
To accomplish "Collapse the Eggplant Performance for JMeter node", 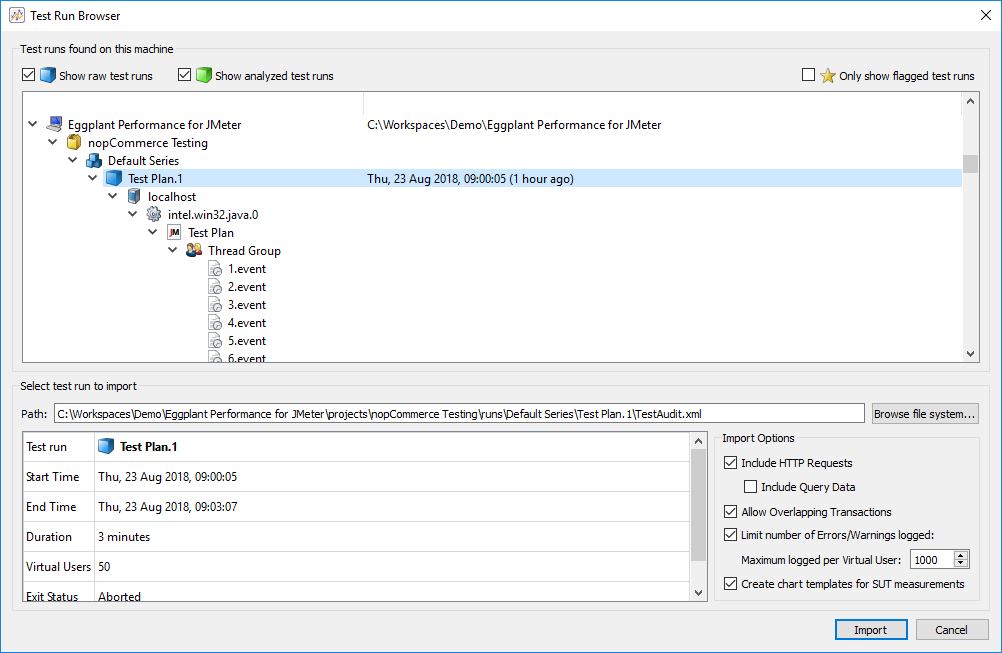I will tap(33, 124).
